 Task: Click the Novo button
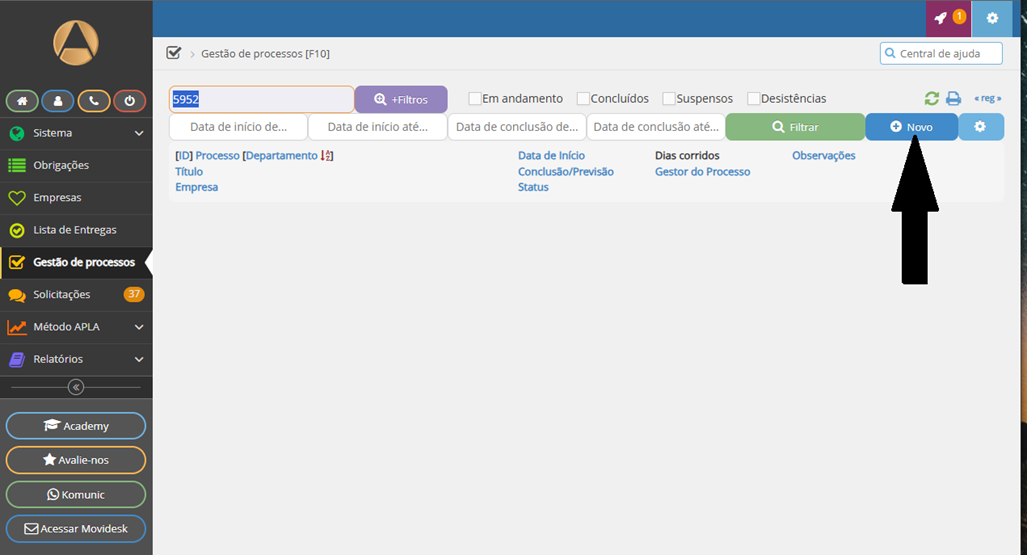(911, 127)
